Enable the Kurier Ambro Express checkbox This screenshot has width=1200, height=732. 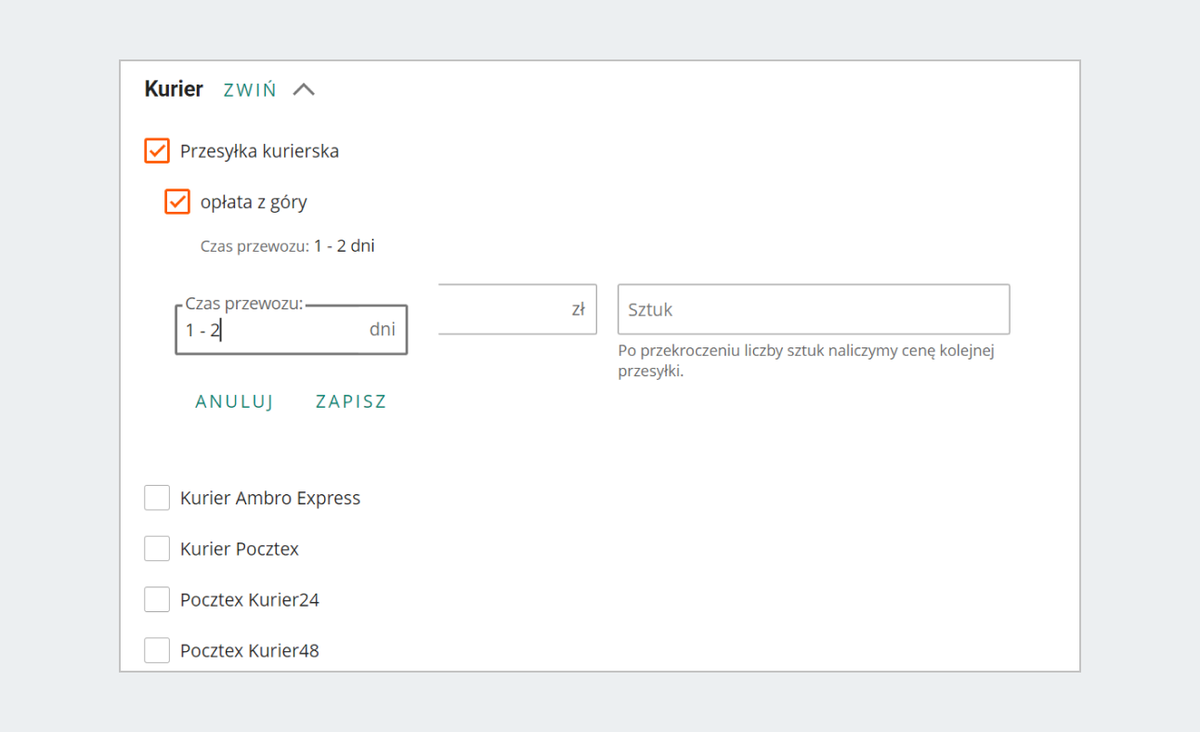(x=157, y=498)
